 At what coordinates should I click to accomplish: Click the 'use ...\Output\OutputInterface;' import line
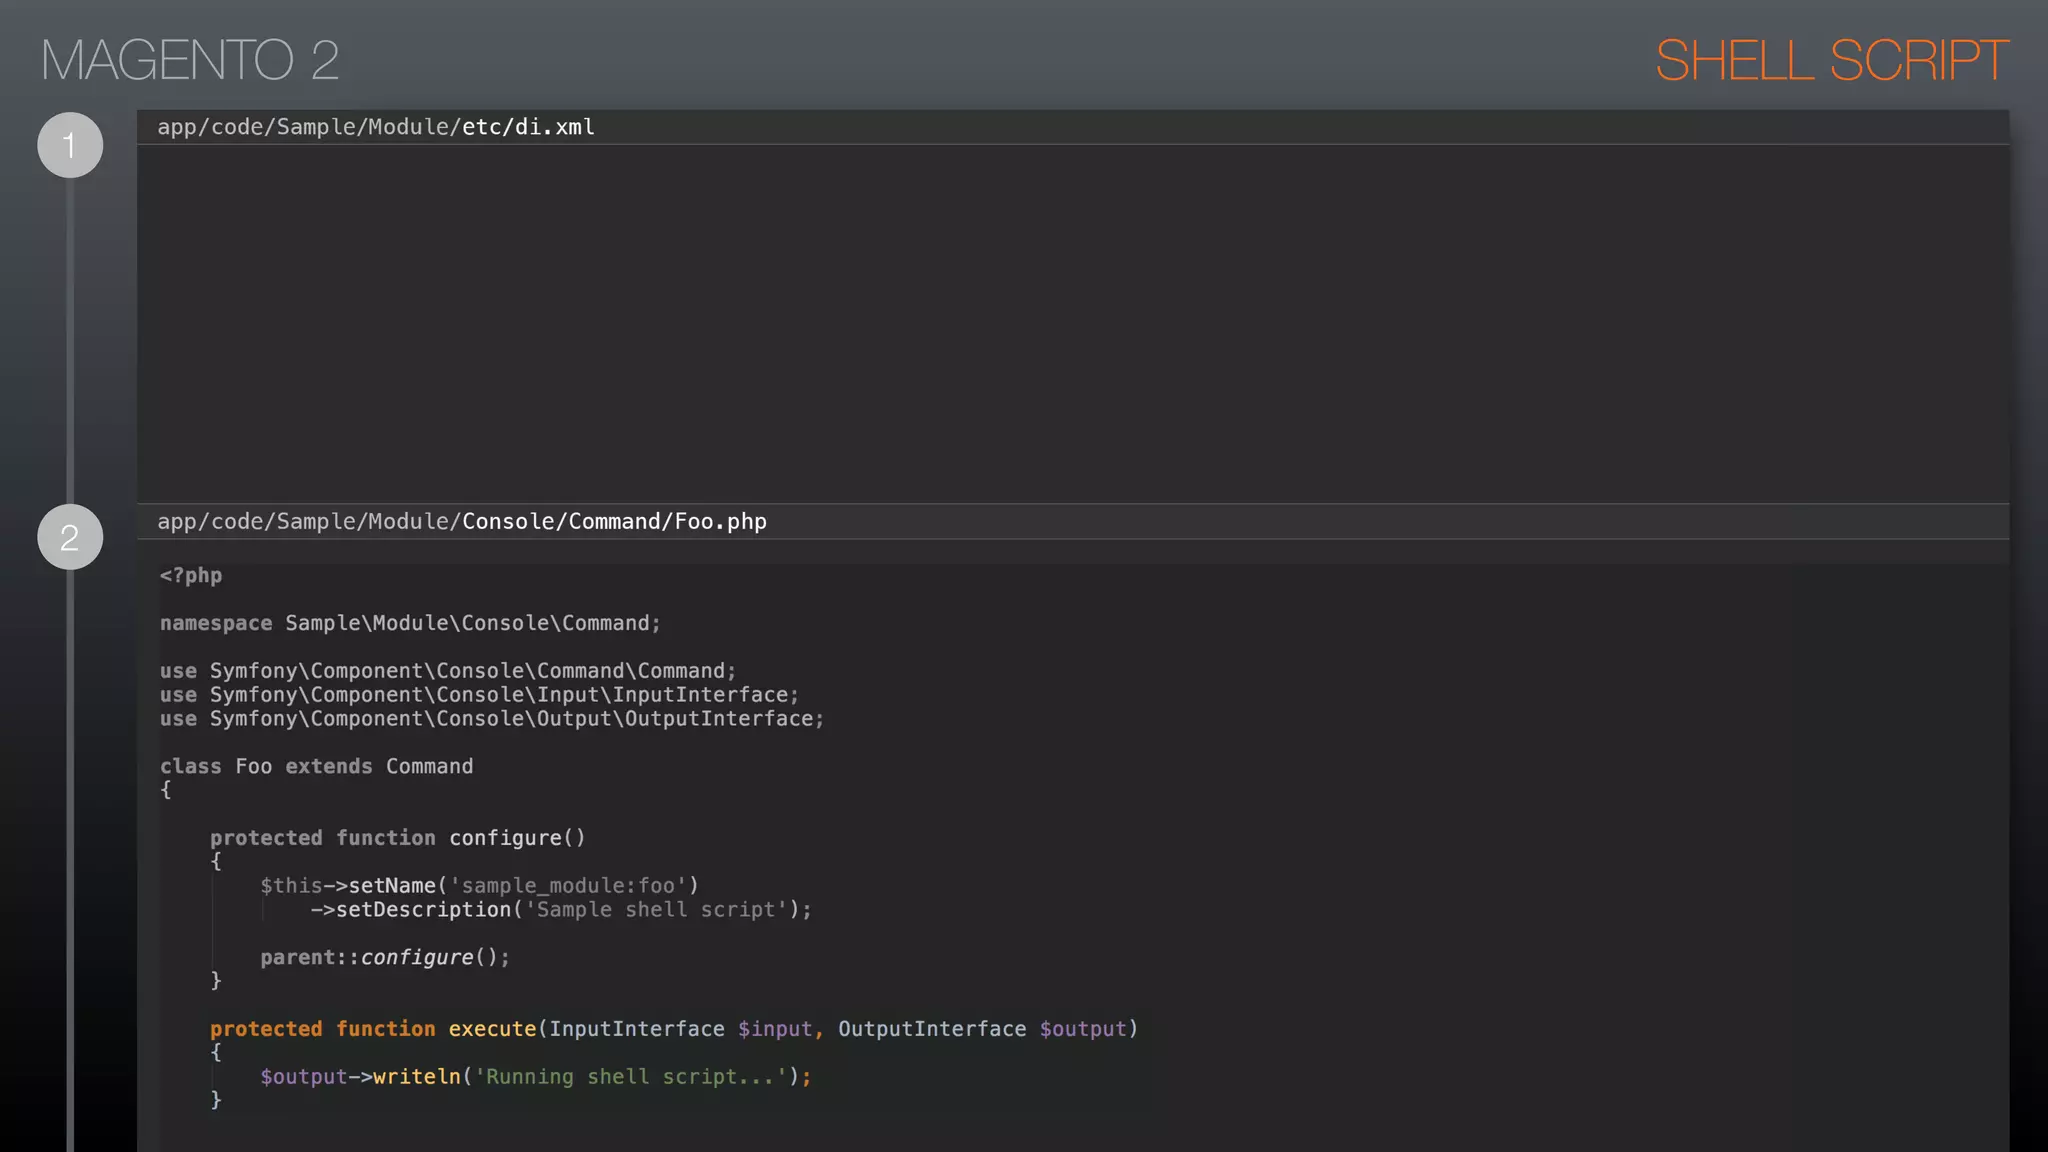(492, 719)
